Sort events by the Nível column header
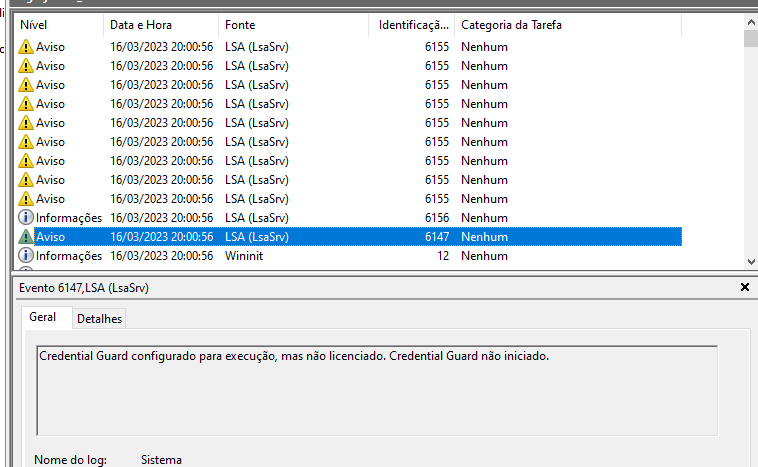The width and height of the screenshot is (758, 467). tap(58, 25)
